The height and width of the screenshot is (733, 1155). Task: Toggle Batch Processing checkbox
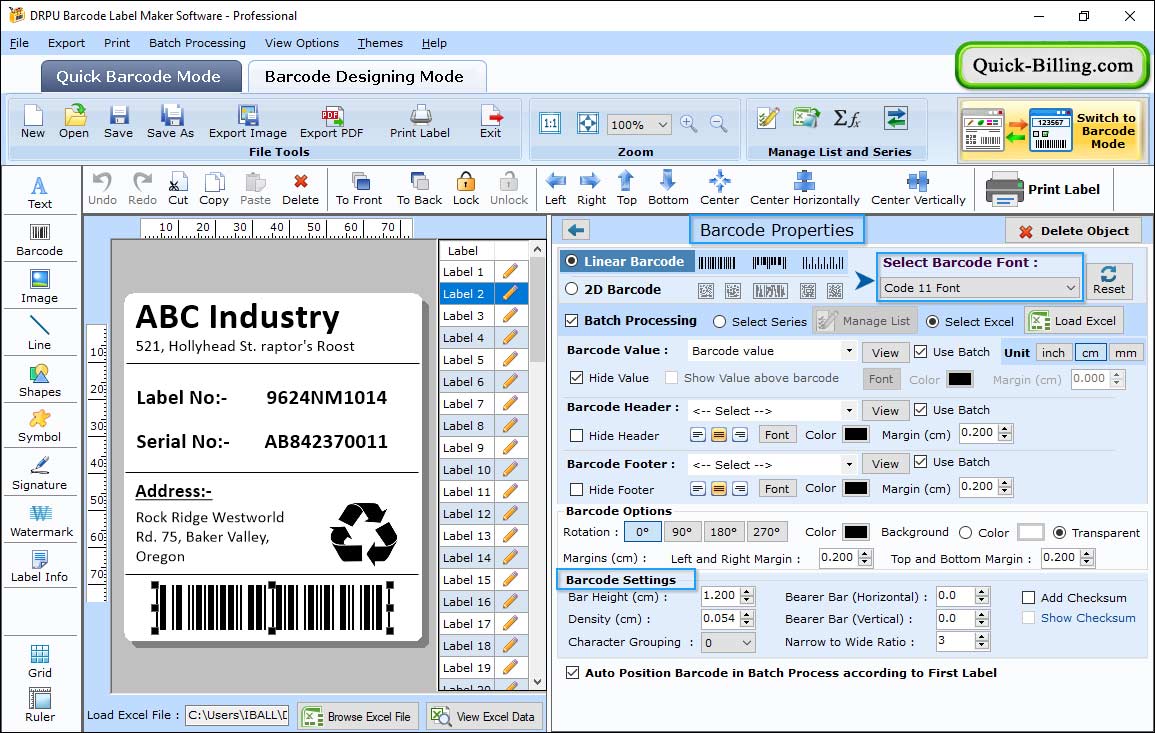(x=572, y=320)
